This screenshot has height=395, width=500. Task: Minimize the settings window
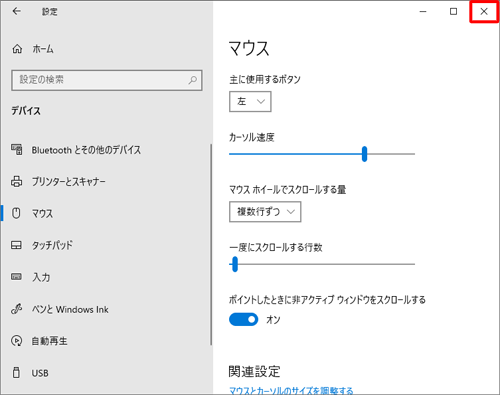tap(423, 12)
